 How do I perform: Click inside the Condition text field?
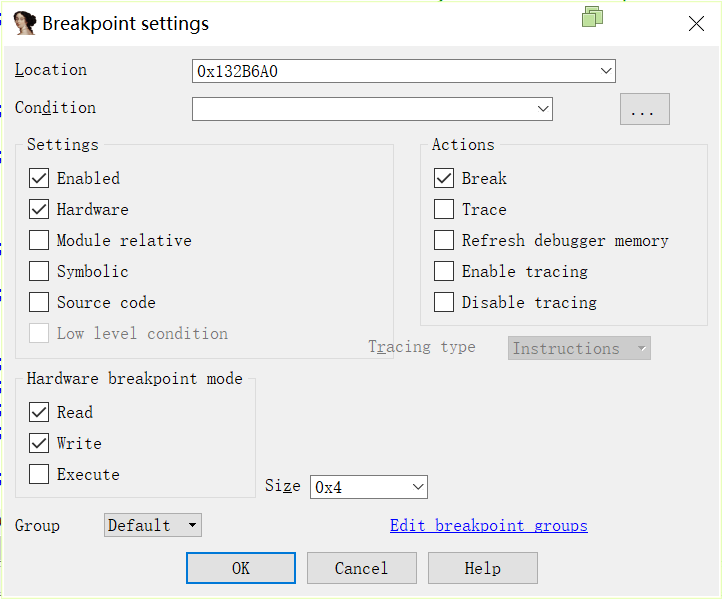click(364, 109)
